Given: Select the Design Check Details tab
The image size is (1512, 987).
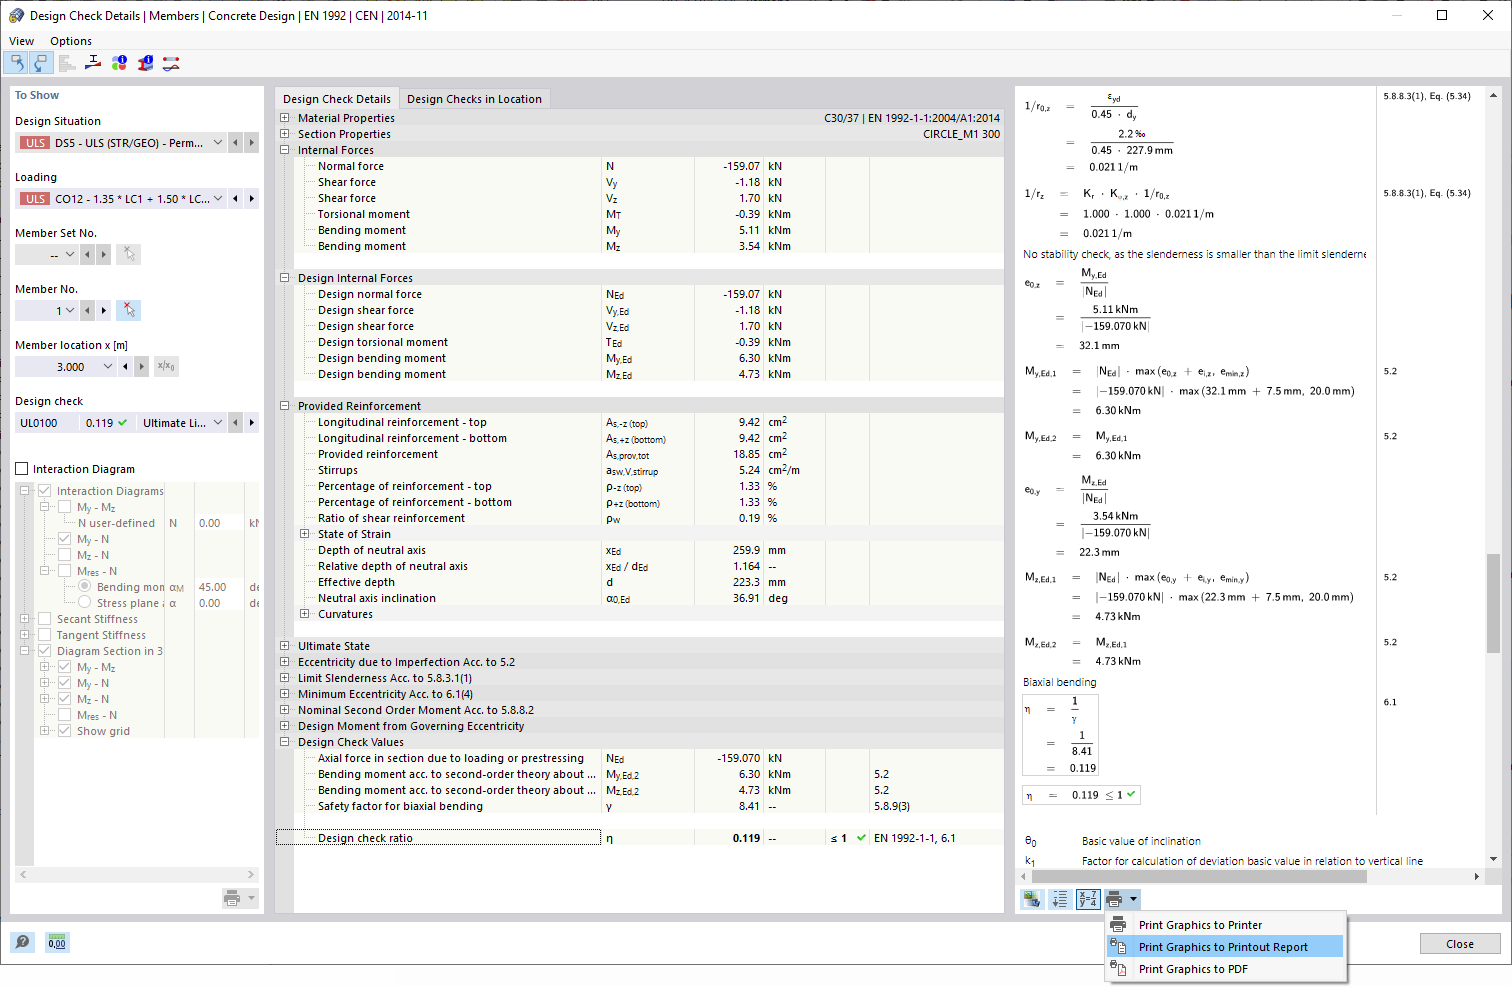Looking at the screenshot, I should 337,99.
